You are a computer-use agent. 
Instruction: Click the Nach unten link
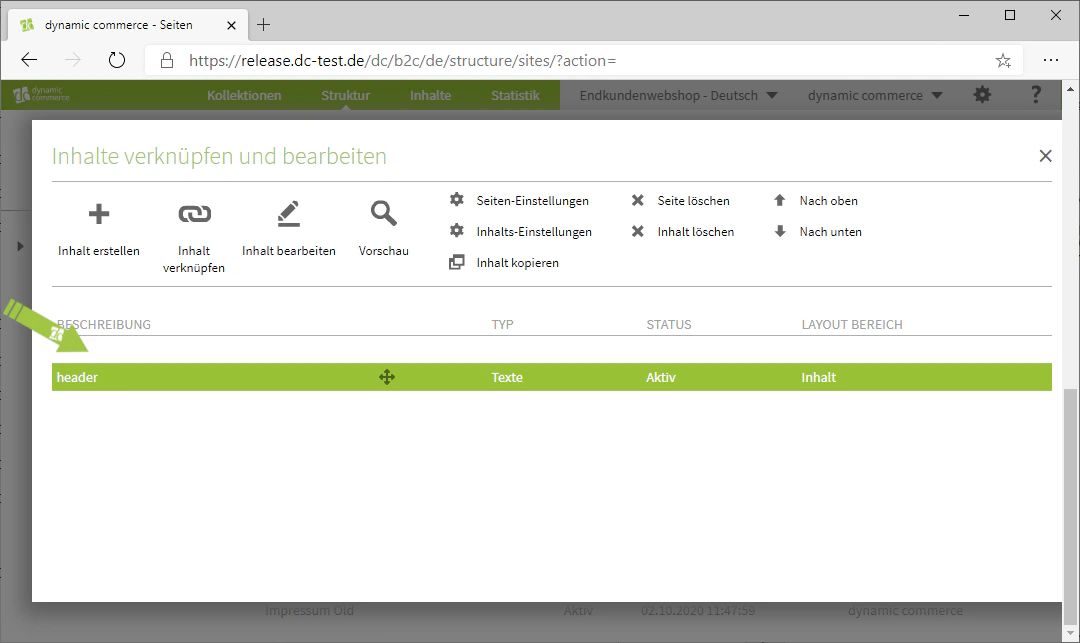tap(831, 232)
